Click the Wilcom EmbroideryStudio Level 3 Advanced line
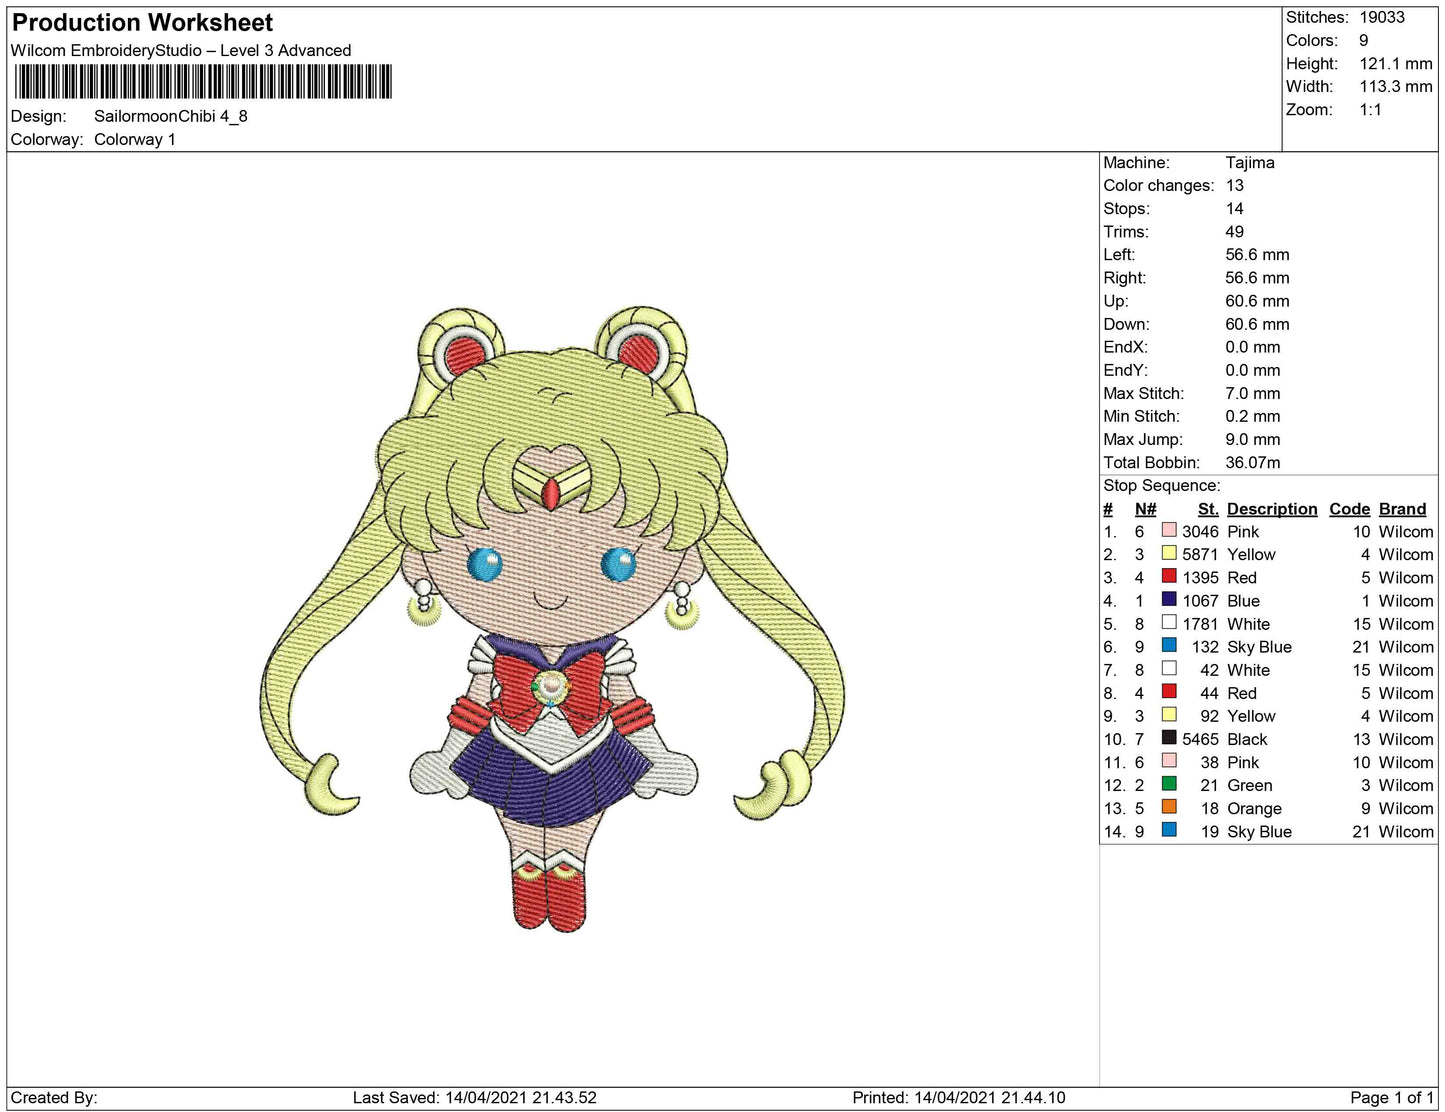 tap(181, 50)
